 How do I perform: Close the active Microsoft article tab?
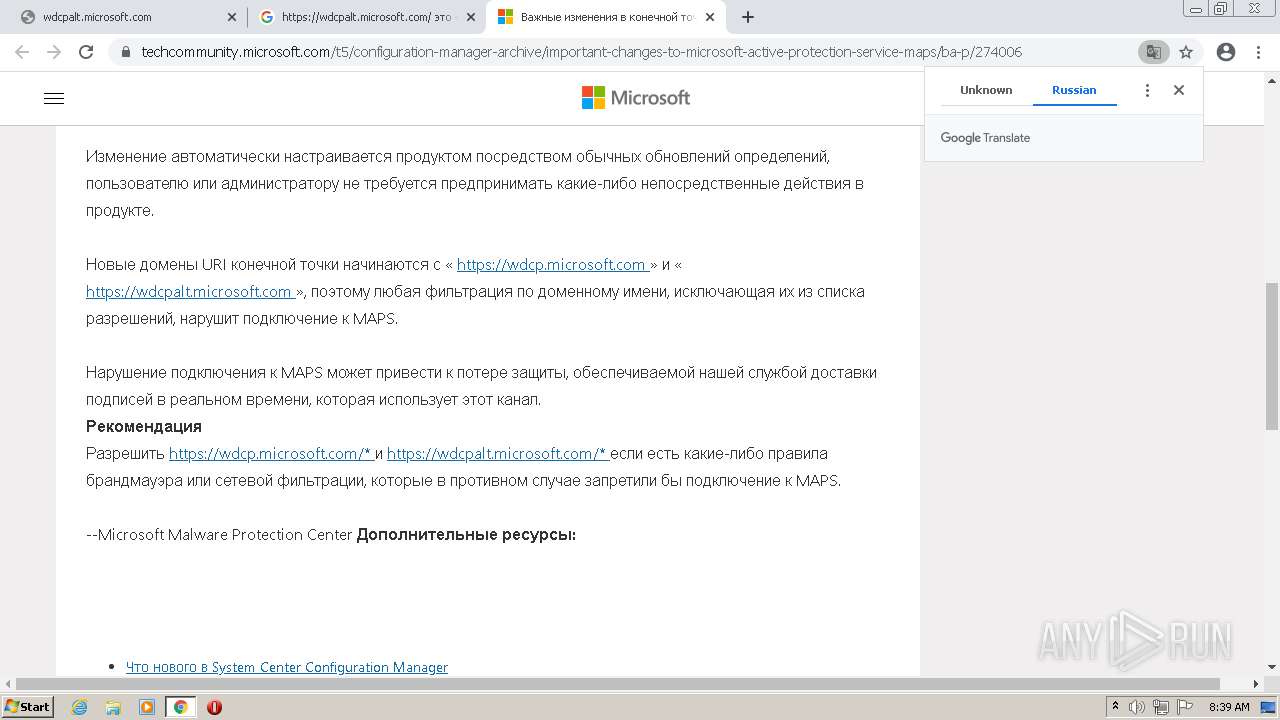tap(710, 17)
